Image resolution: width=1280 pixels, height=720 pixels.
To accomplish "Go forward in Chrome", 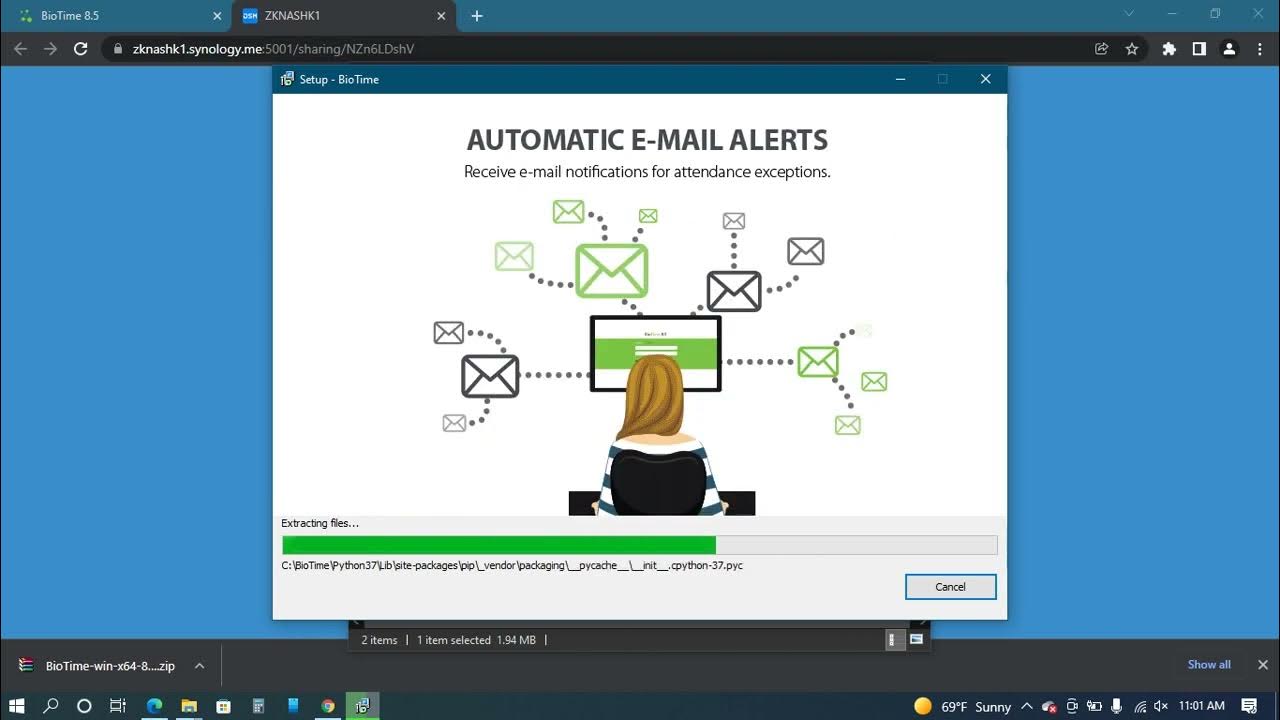I will (50, 48).
